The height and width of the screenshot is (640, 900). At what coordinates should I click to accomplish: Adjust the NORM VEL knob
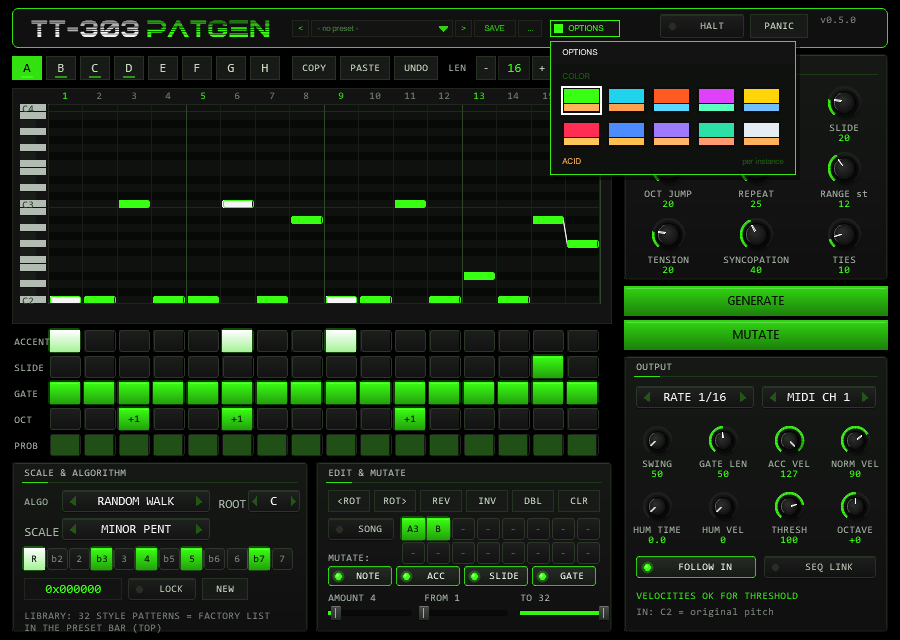[854, 441]
